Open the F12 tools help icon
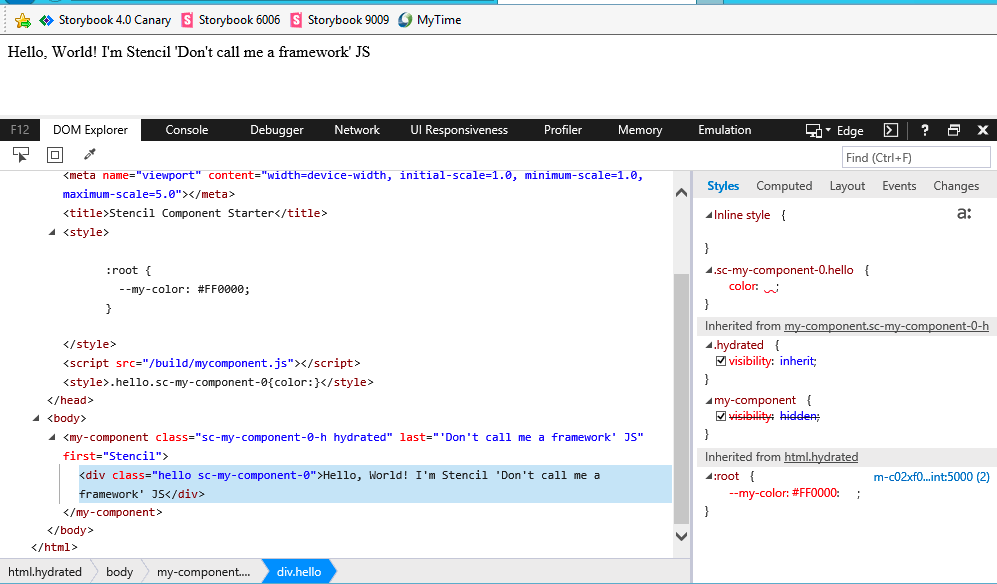 coord(925,130)
